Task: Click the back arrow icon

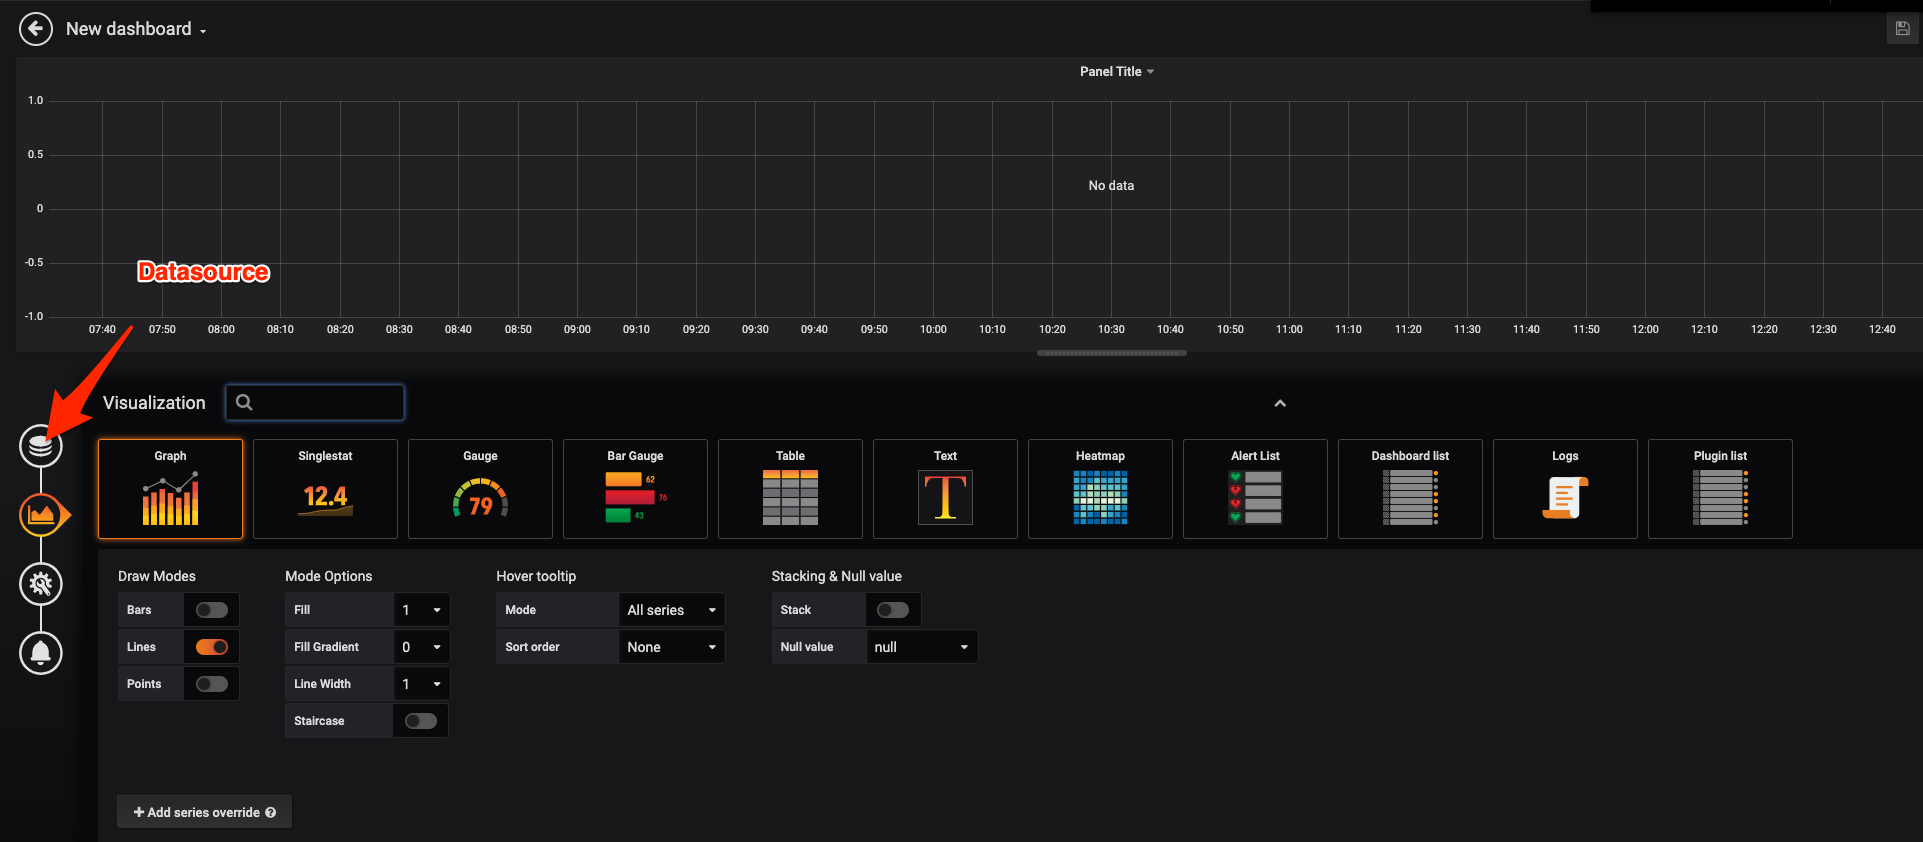Action: [36, 29]
